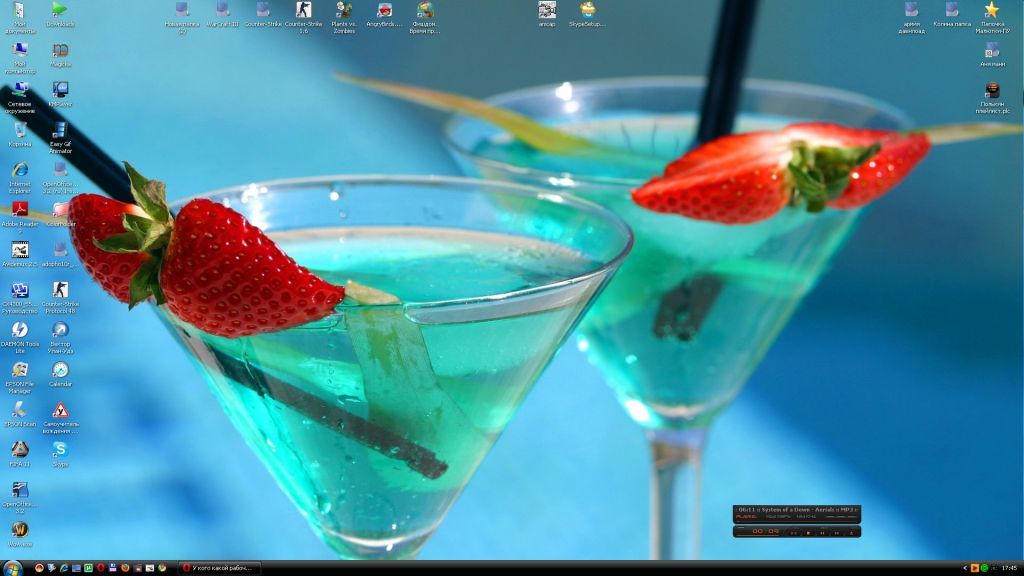This screenshot has width=1024, height=576.
Task: Click the play button in music player widget
Action: coord(809,533)
